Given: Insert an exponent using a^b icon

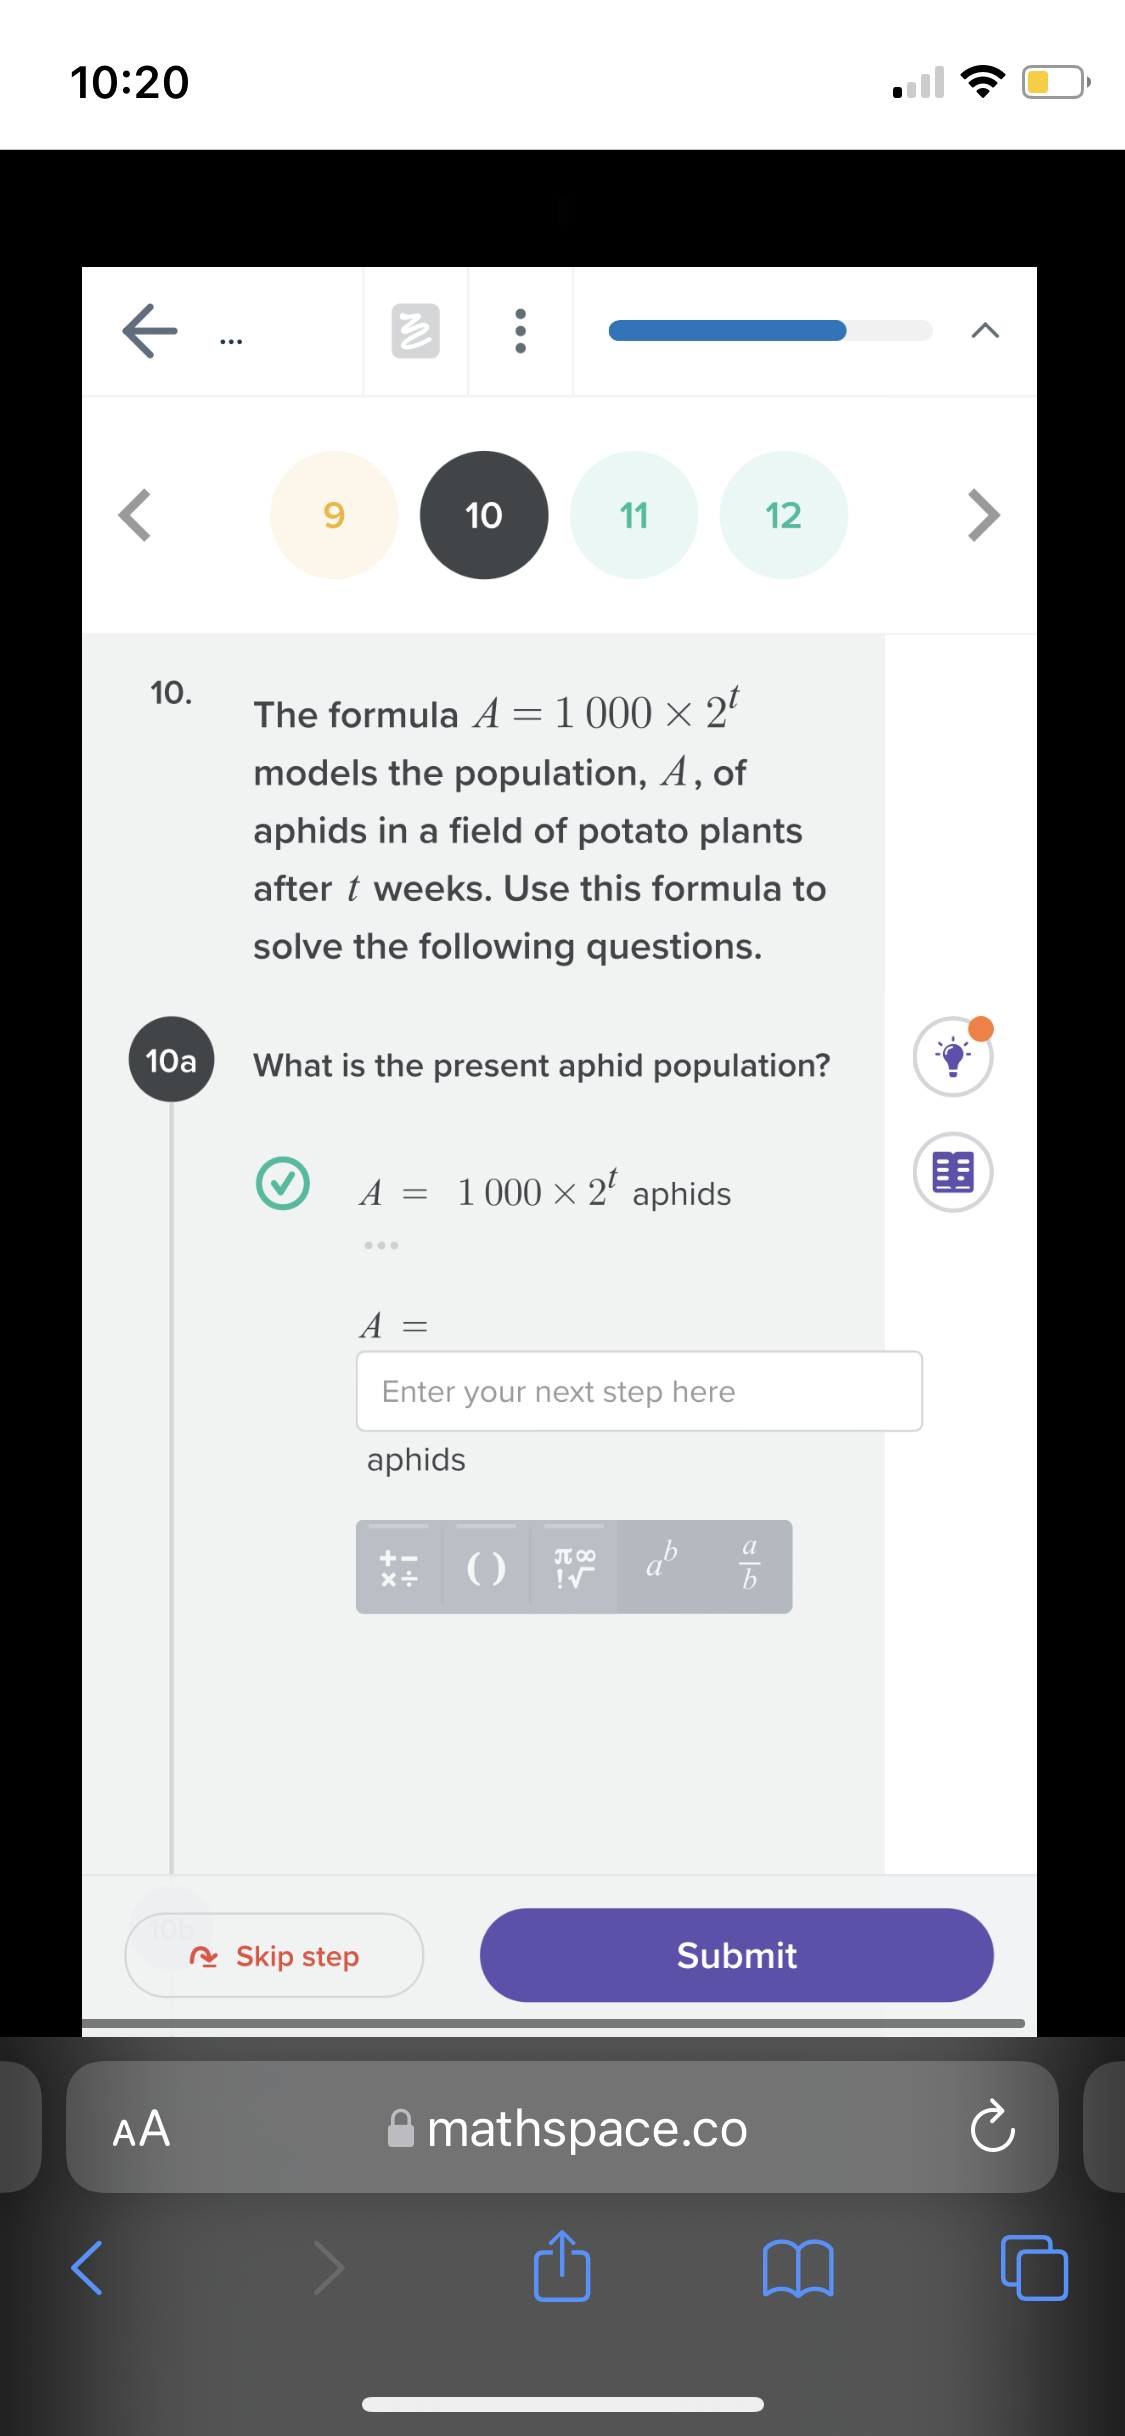Looking at the screenshot, I should point(660,1567).
